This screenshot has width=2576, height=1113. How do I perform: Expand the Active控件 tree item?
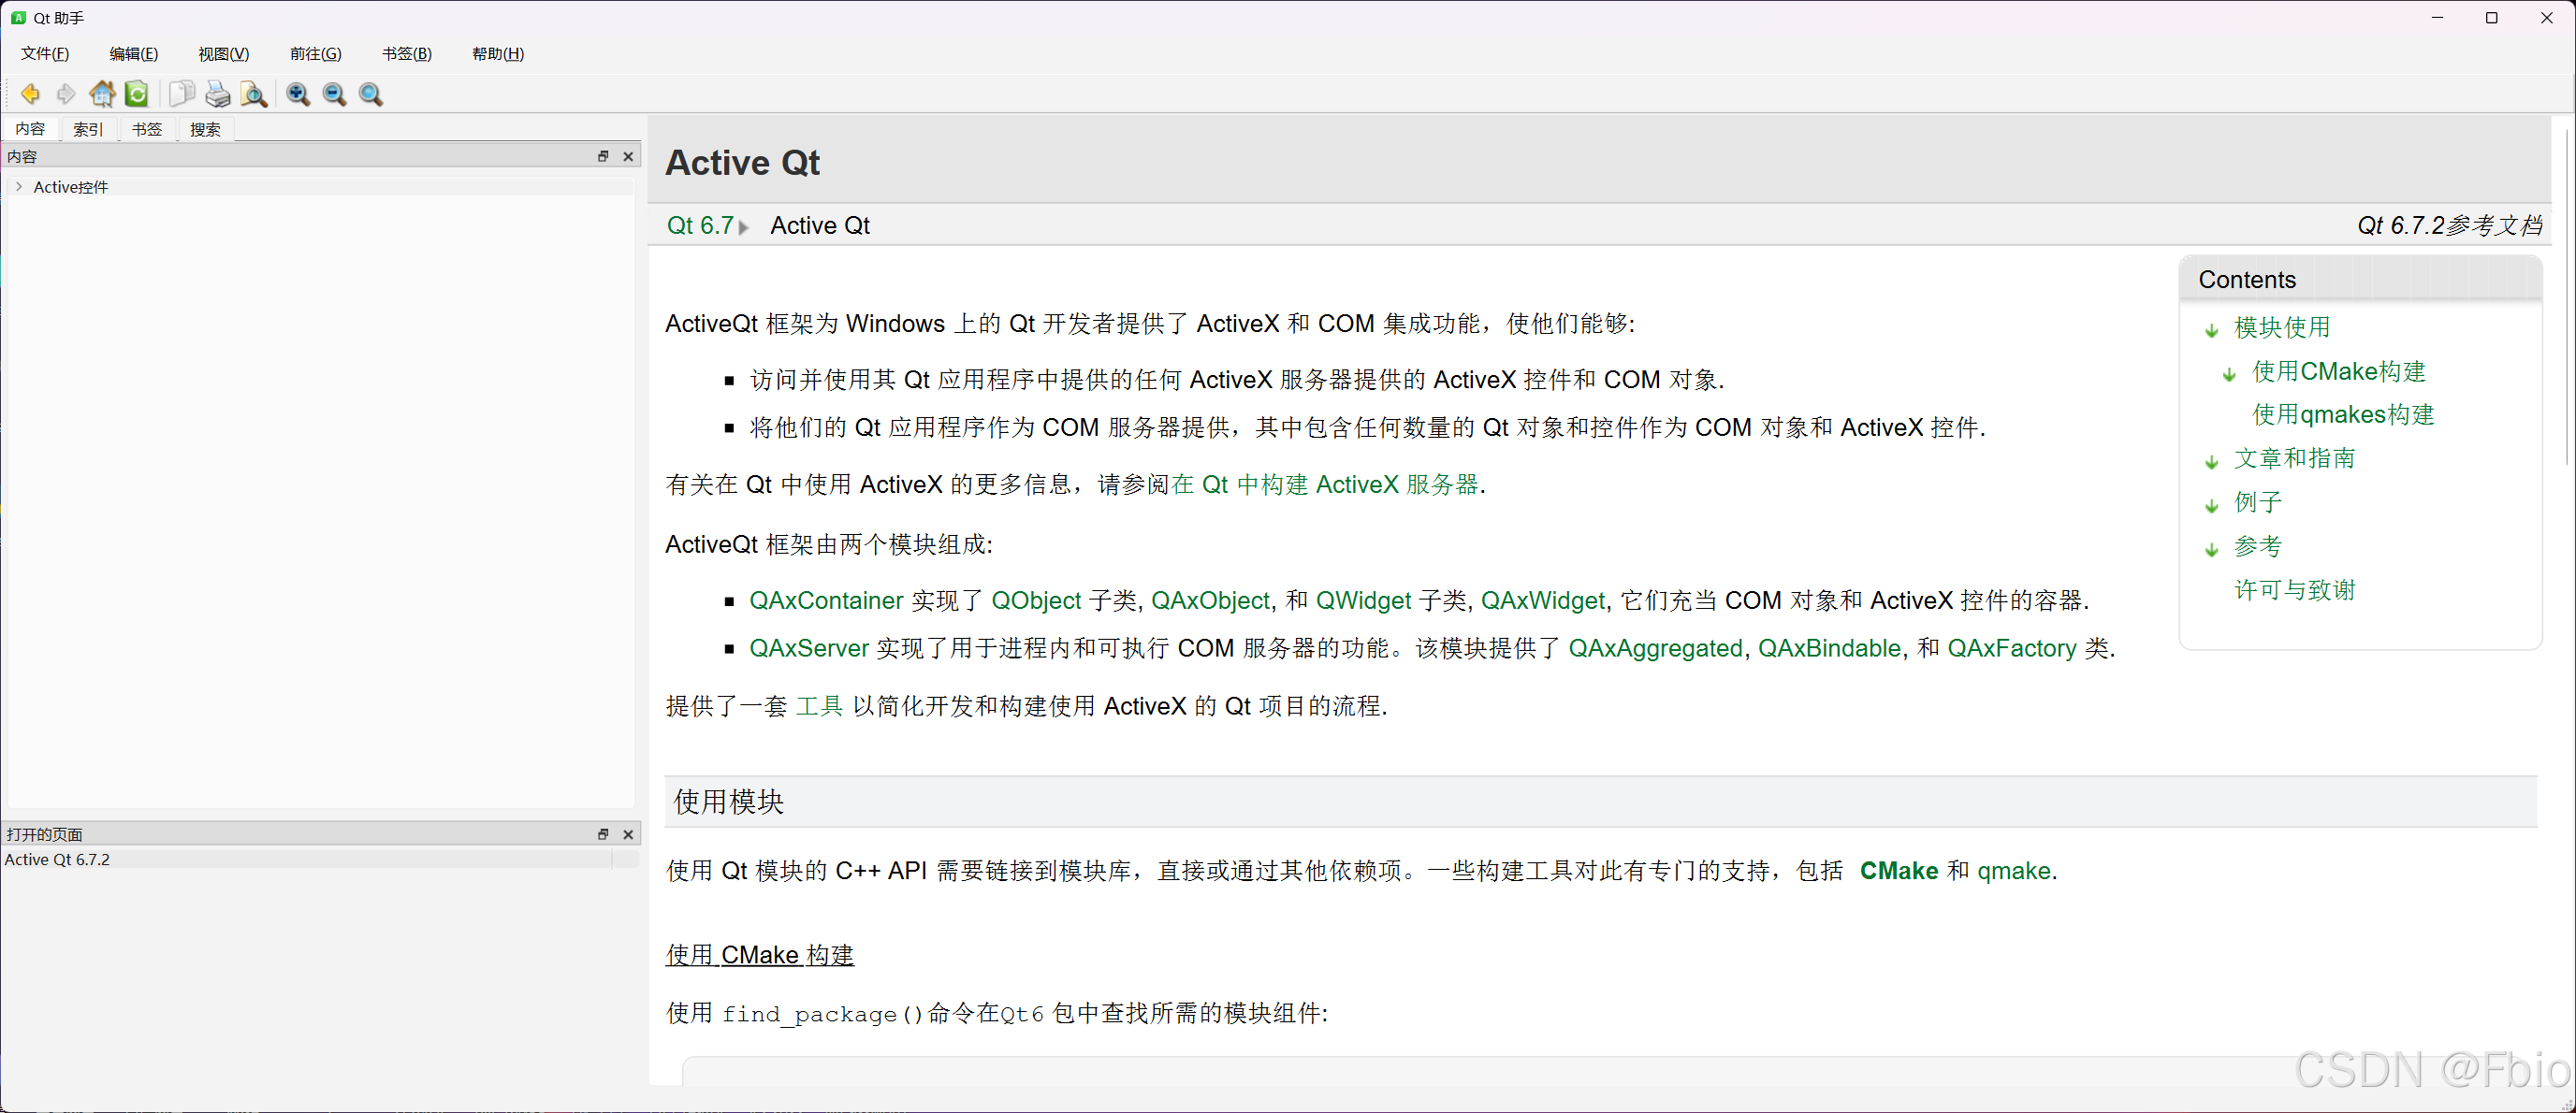point(18,186)
